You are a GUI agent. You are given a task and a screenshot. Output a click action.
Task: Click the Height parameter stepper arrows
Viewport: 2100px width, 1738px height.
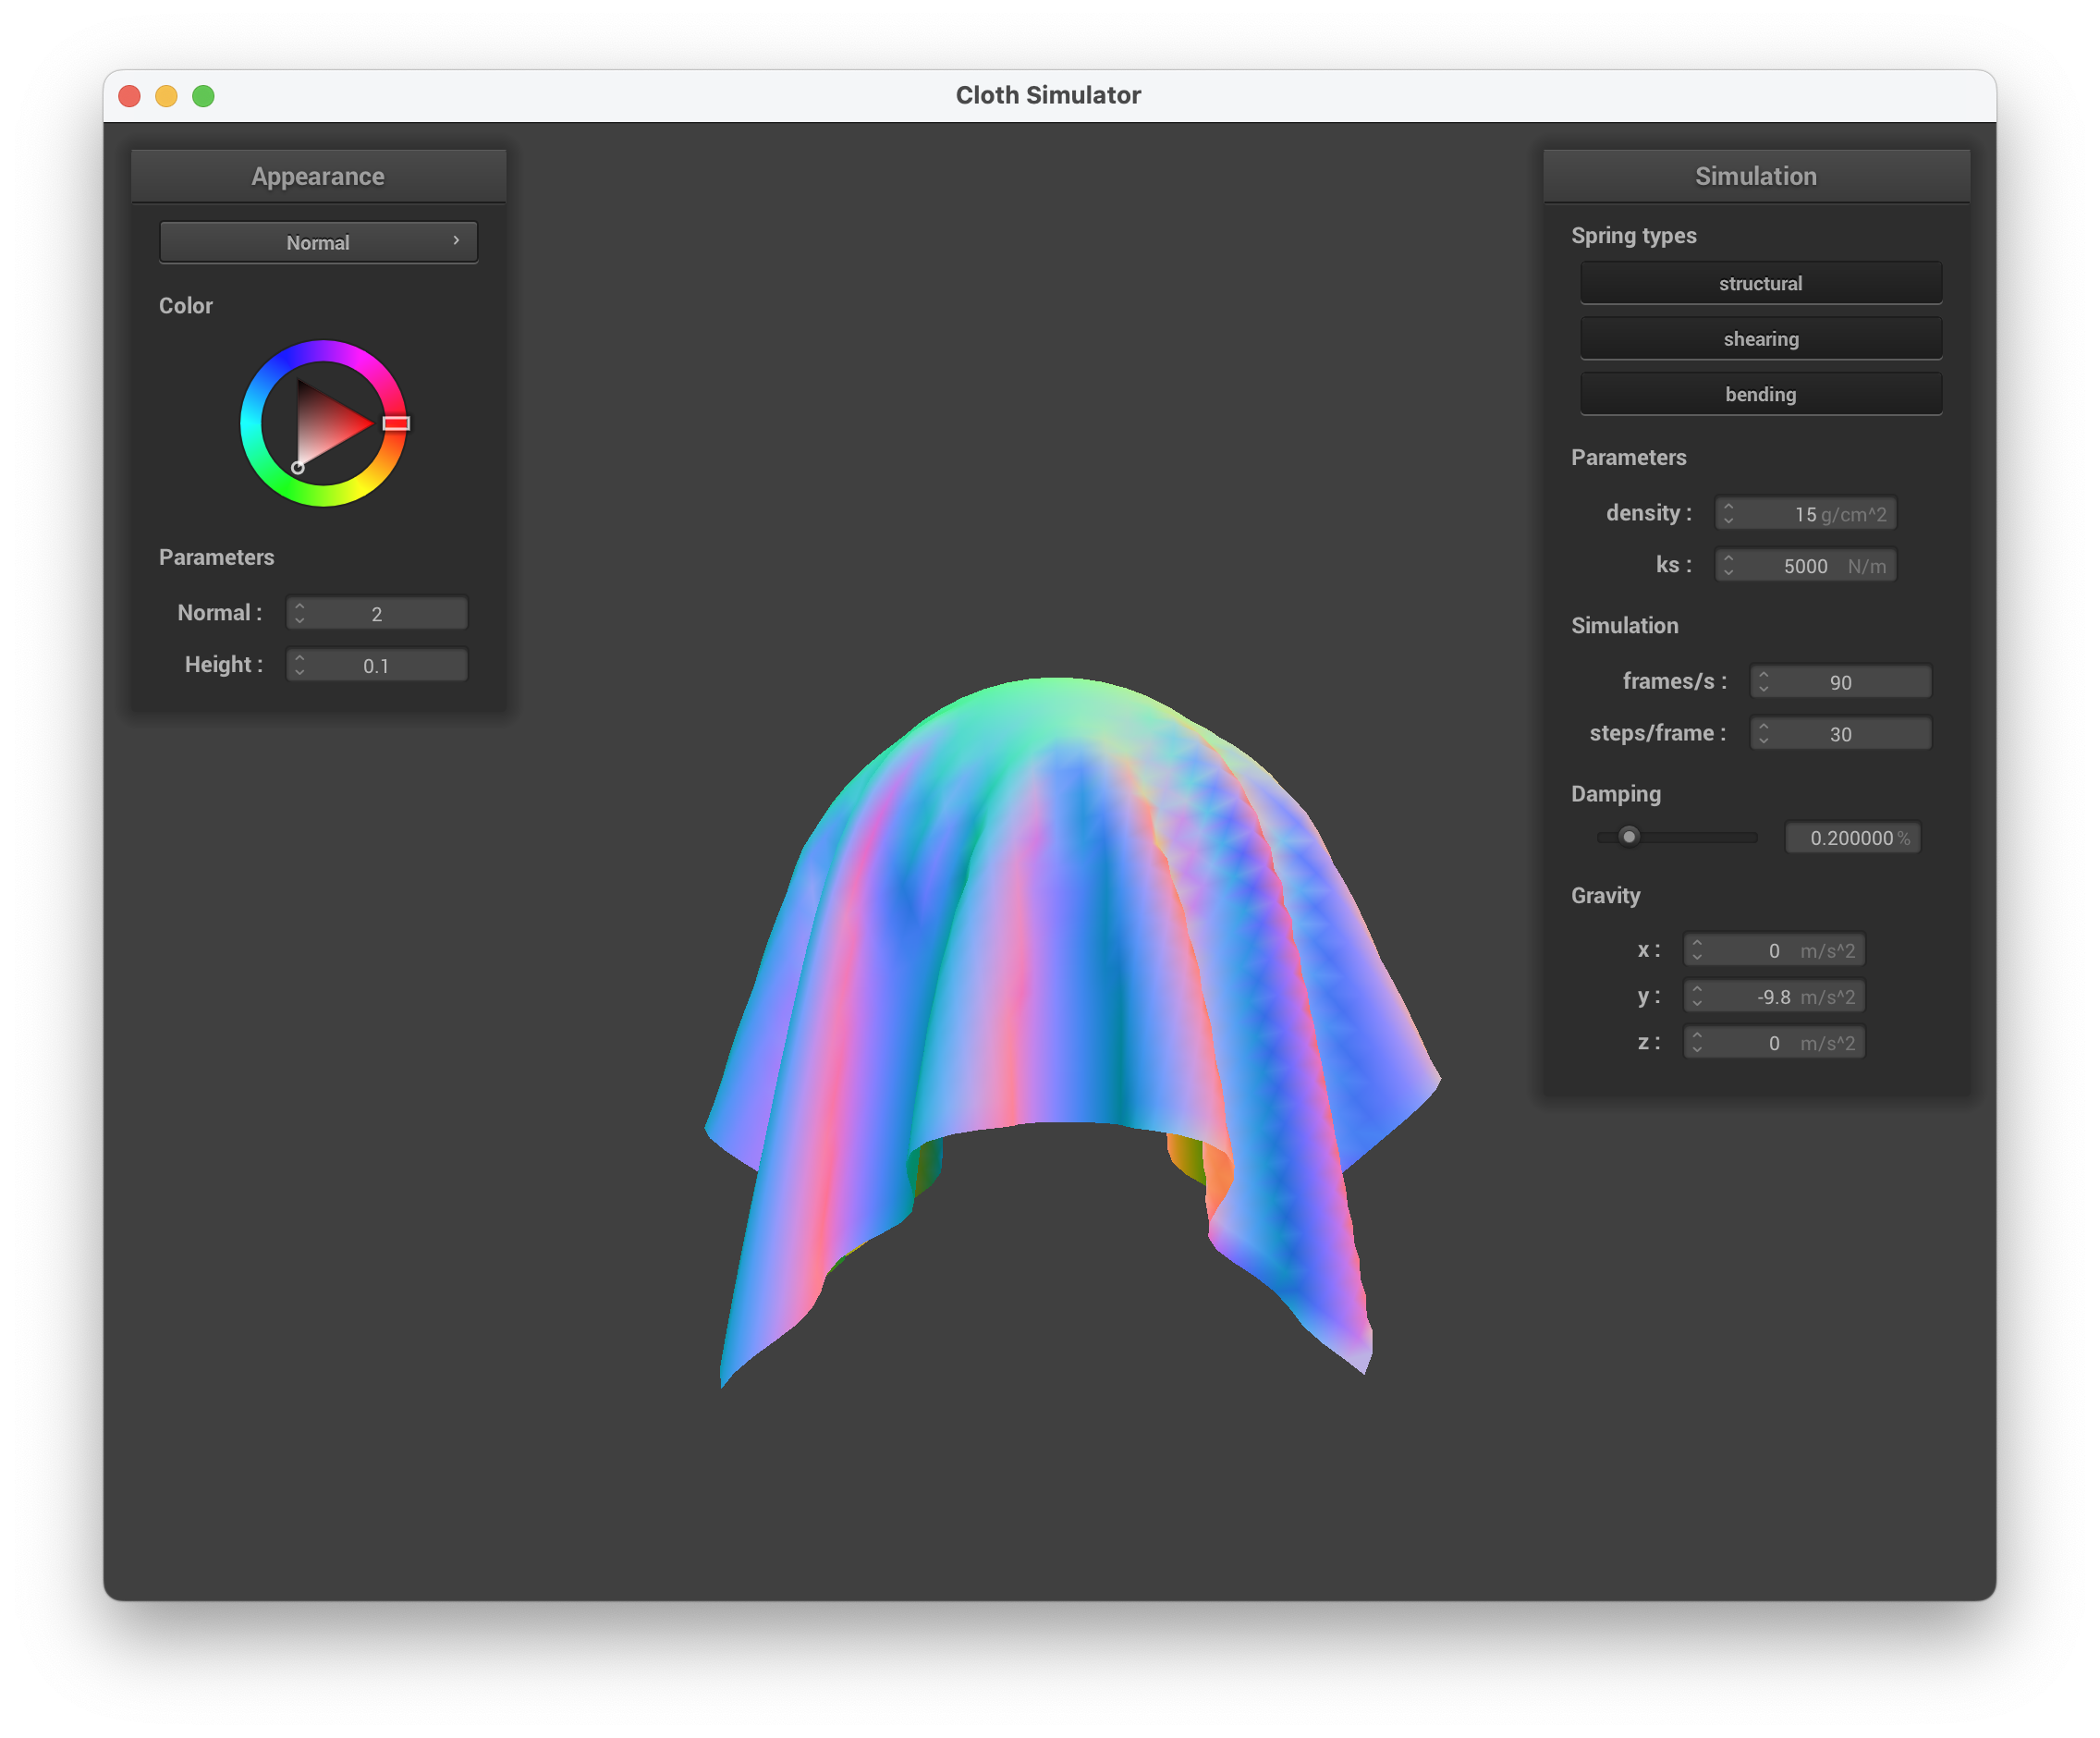(x=300, y=666)
